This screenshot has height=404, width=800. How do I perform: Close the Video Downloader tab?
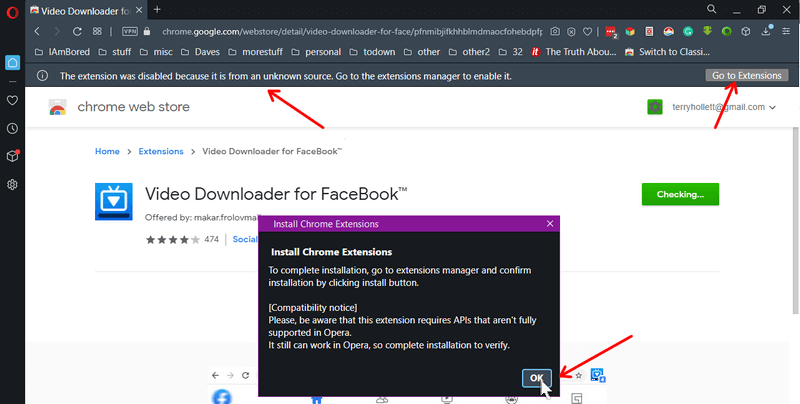tap(140, 10)
